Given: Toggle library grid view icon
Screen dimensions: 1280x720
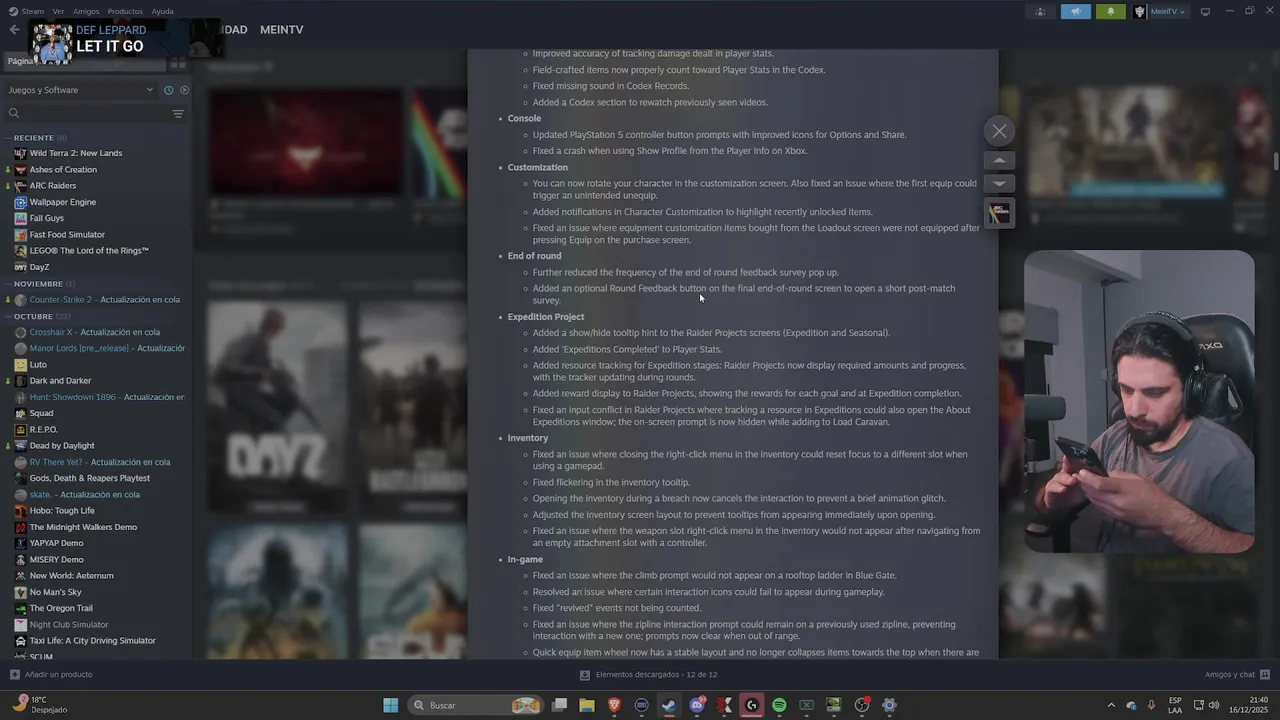Looking at the screenshot, I should [180, 62].
